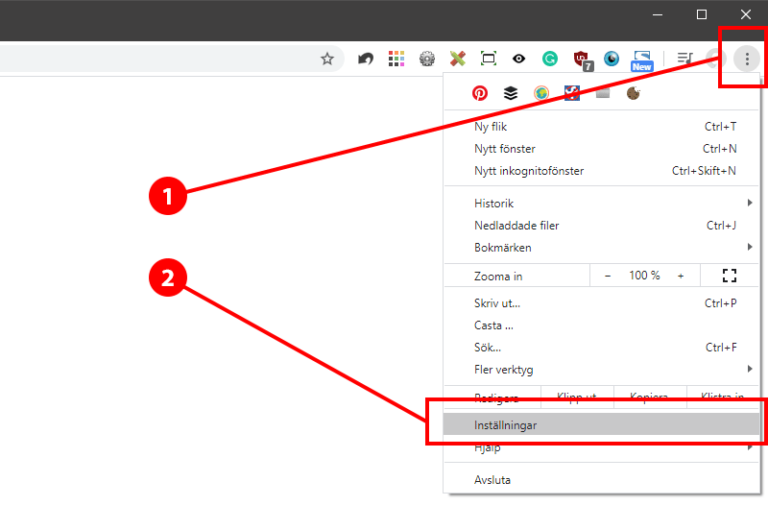This screenshot has height=530, width=768.
Task: Click the black eye extension icon
Action: point(519,59)
